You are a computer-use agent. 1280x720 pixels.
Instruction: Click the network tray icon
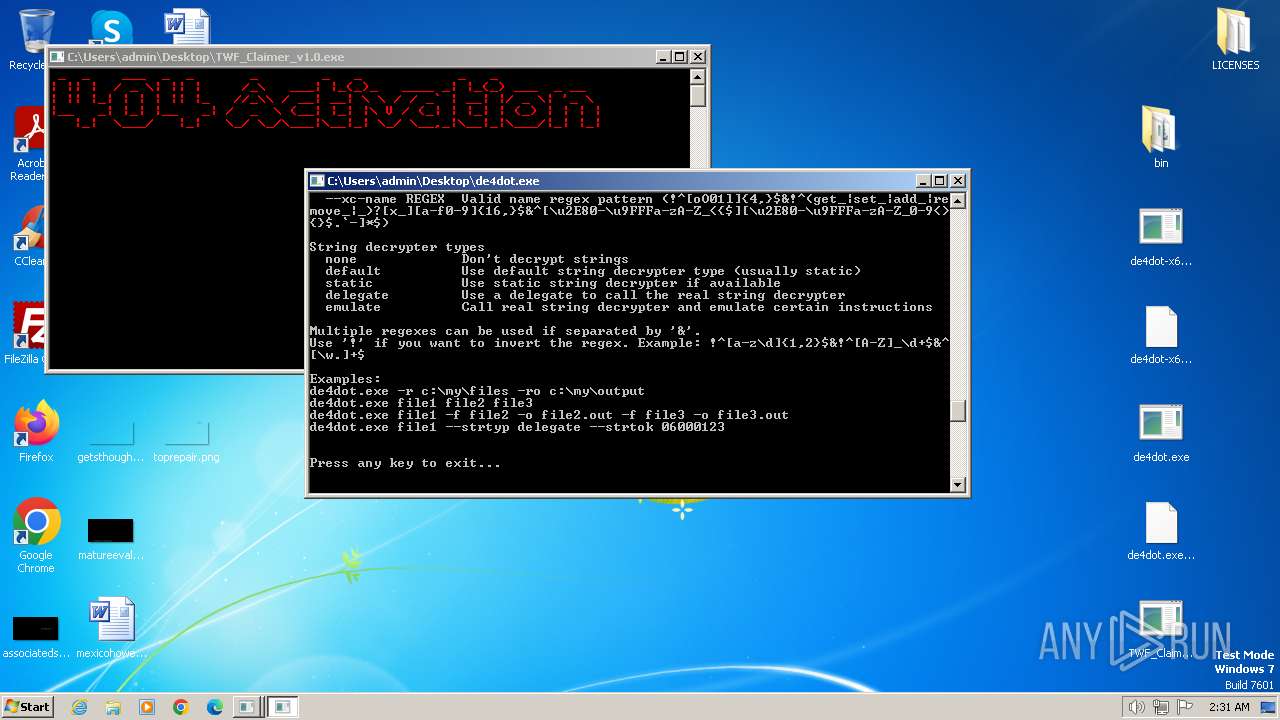1161,707
